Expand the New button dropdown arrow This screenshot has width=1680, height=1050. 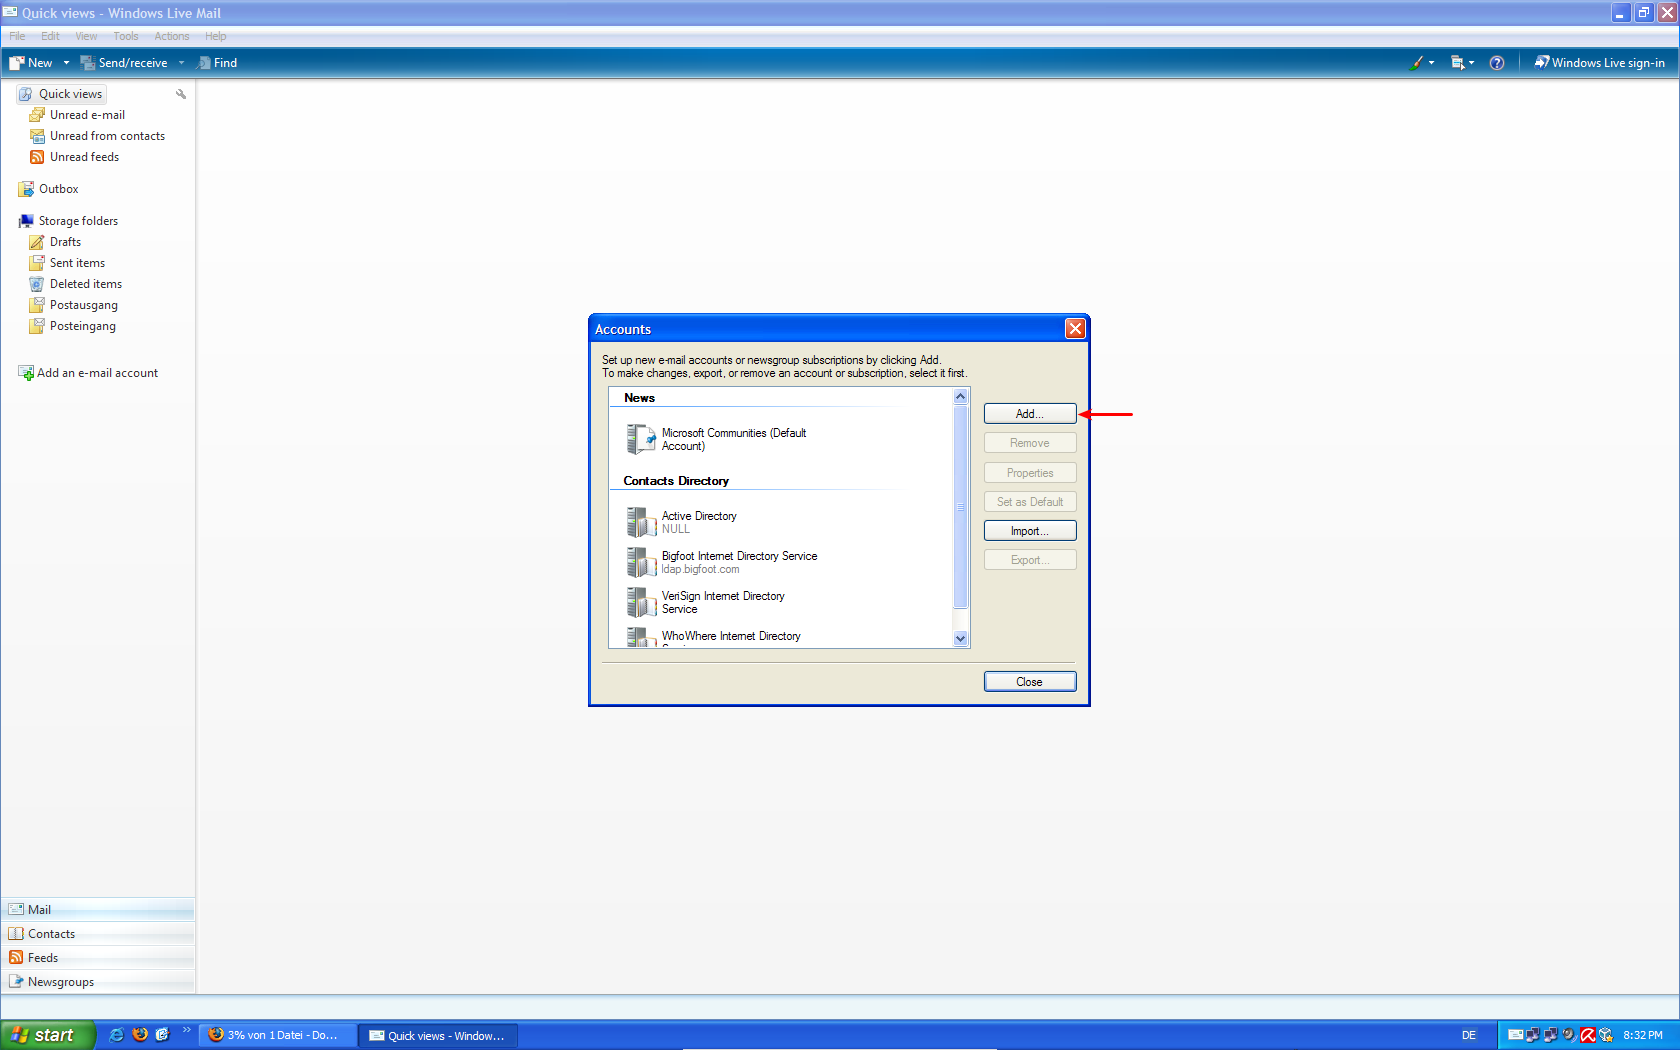point(66,63)
